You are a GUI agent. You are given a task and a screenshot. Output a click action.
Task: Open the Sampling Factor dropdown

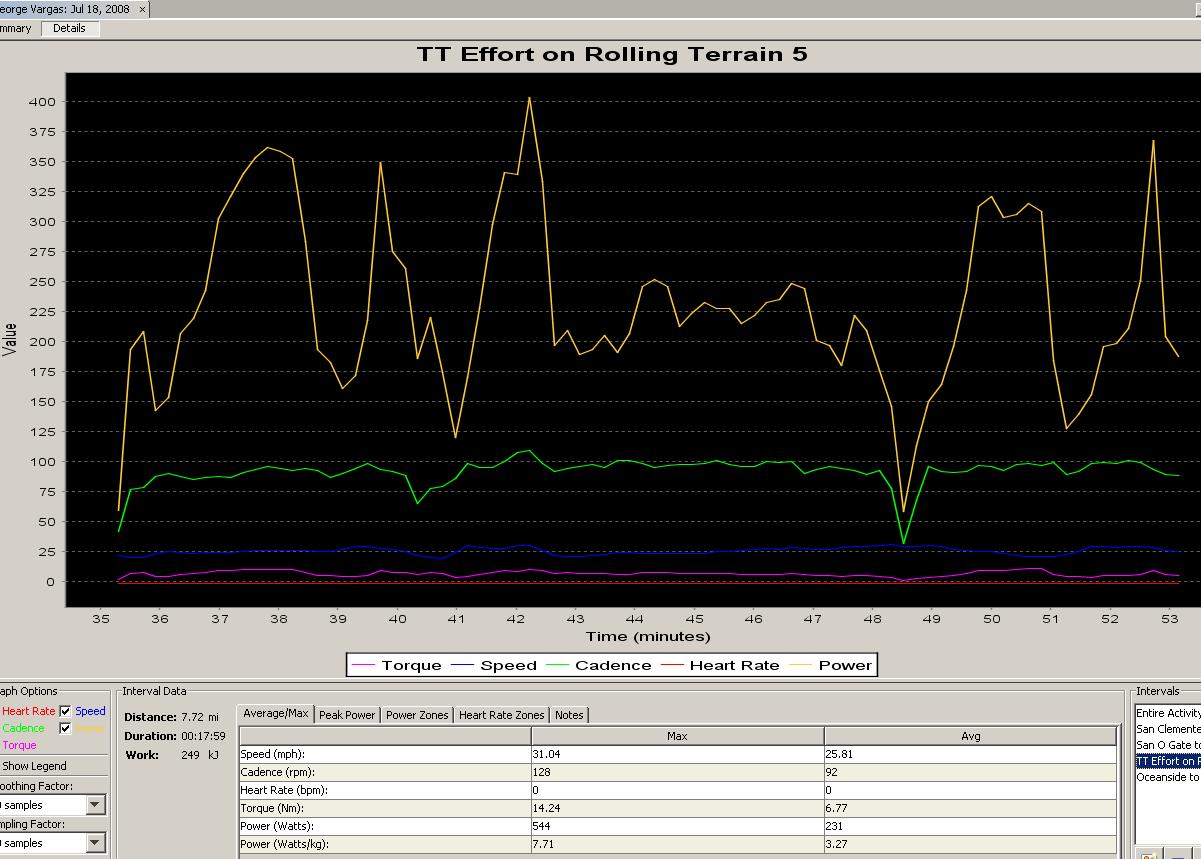(95, 843)
